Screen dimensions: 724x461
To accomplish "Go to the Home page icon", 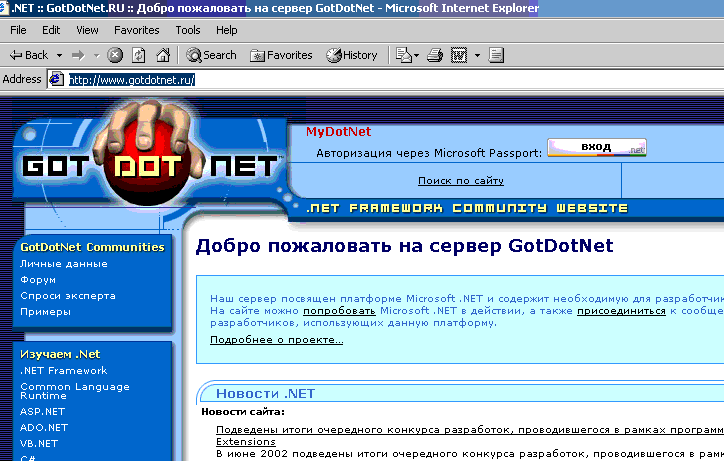I will click(161, 55).
